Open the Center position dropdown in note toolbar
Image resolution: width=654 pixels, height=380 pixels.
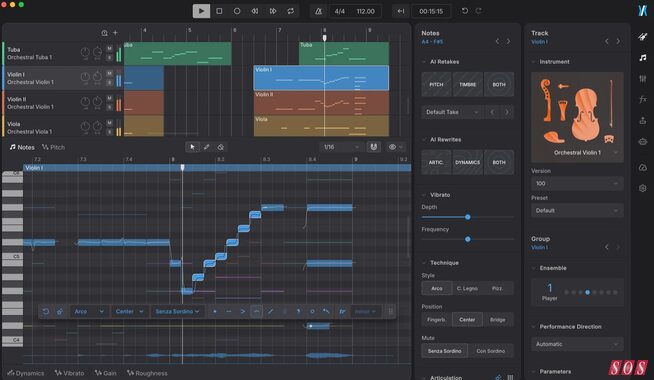129,312
